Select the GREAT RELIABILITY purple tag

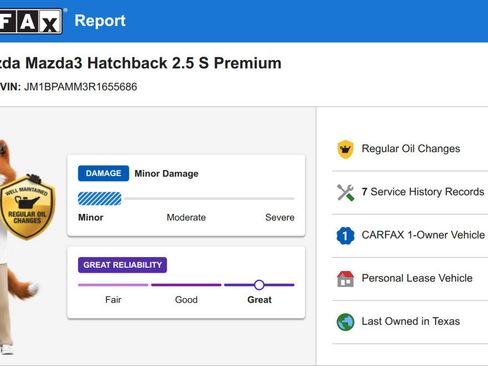coord(122,265)
